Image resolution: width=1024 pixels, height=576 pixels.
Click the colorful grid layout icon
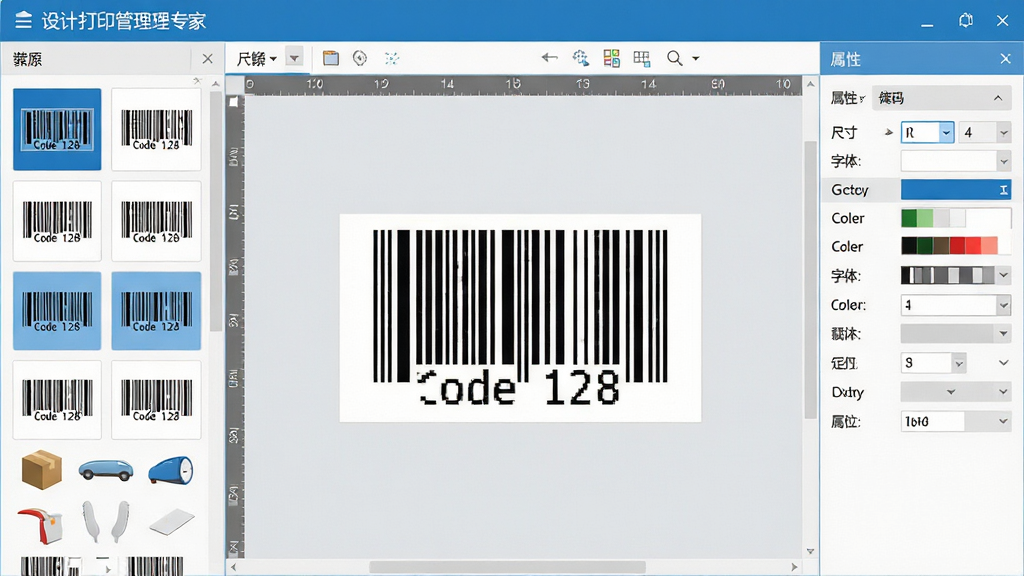coord(611,58)
